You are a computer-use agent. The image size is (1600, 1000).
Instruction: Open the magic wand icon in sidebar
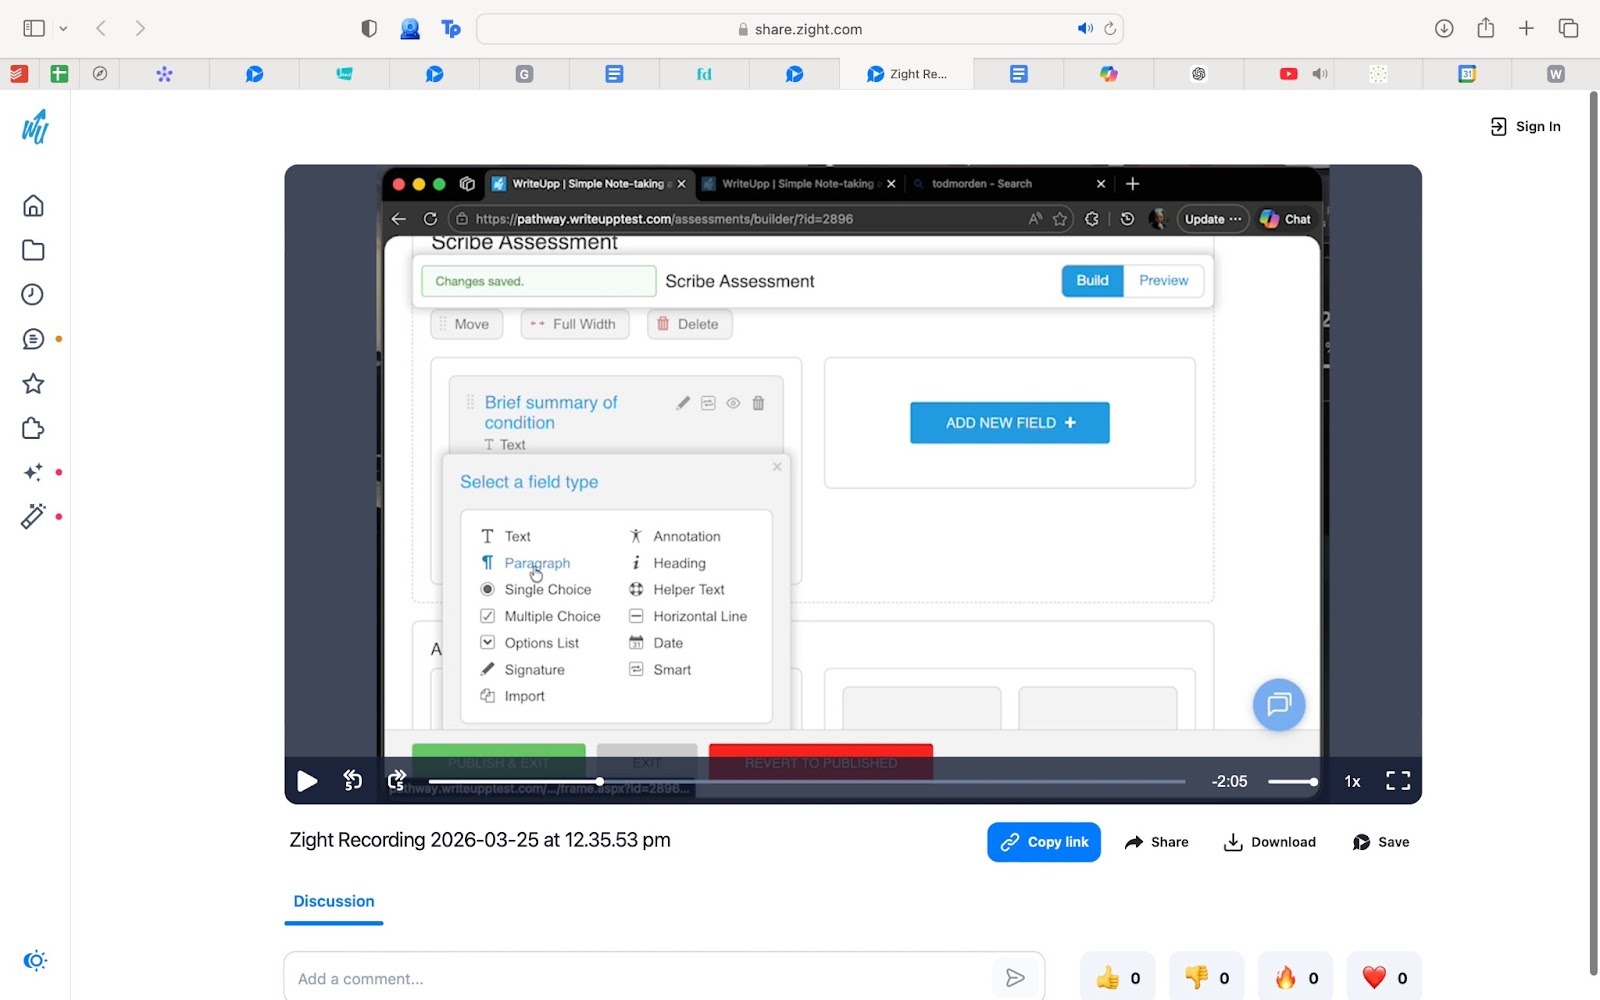point(33,516)
